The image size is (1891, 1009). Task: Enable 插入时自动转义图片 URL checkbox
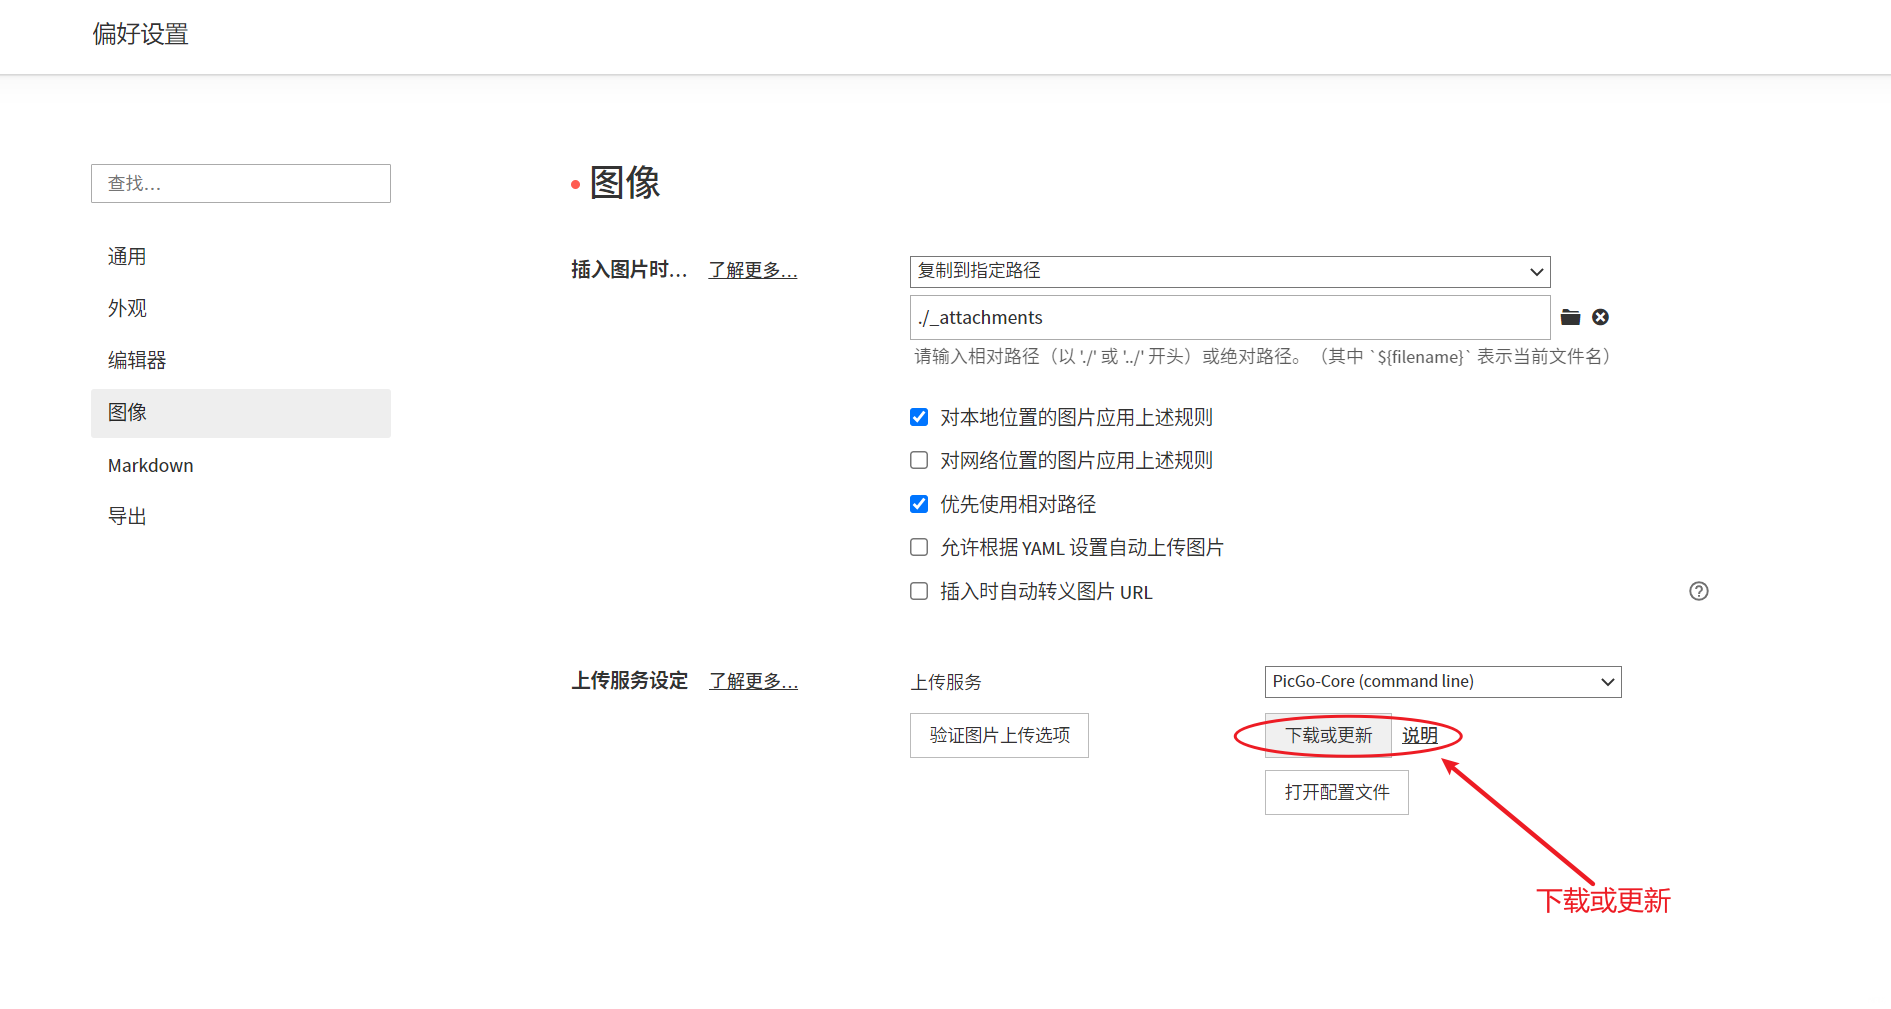[x=919, y=591]
